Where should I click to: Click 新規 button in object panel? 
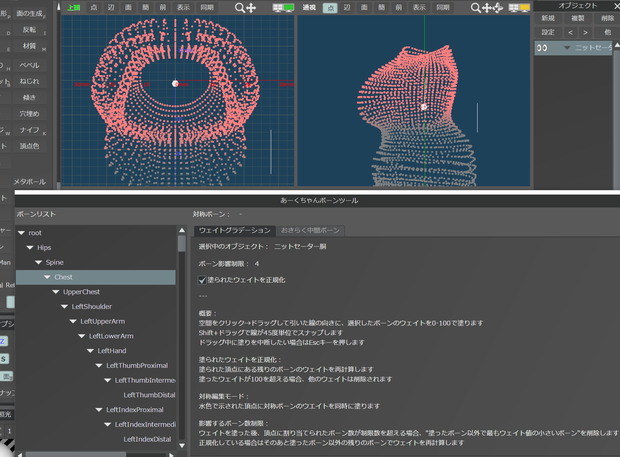click(548, 18)
